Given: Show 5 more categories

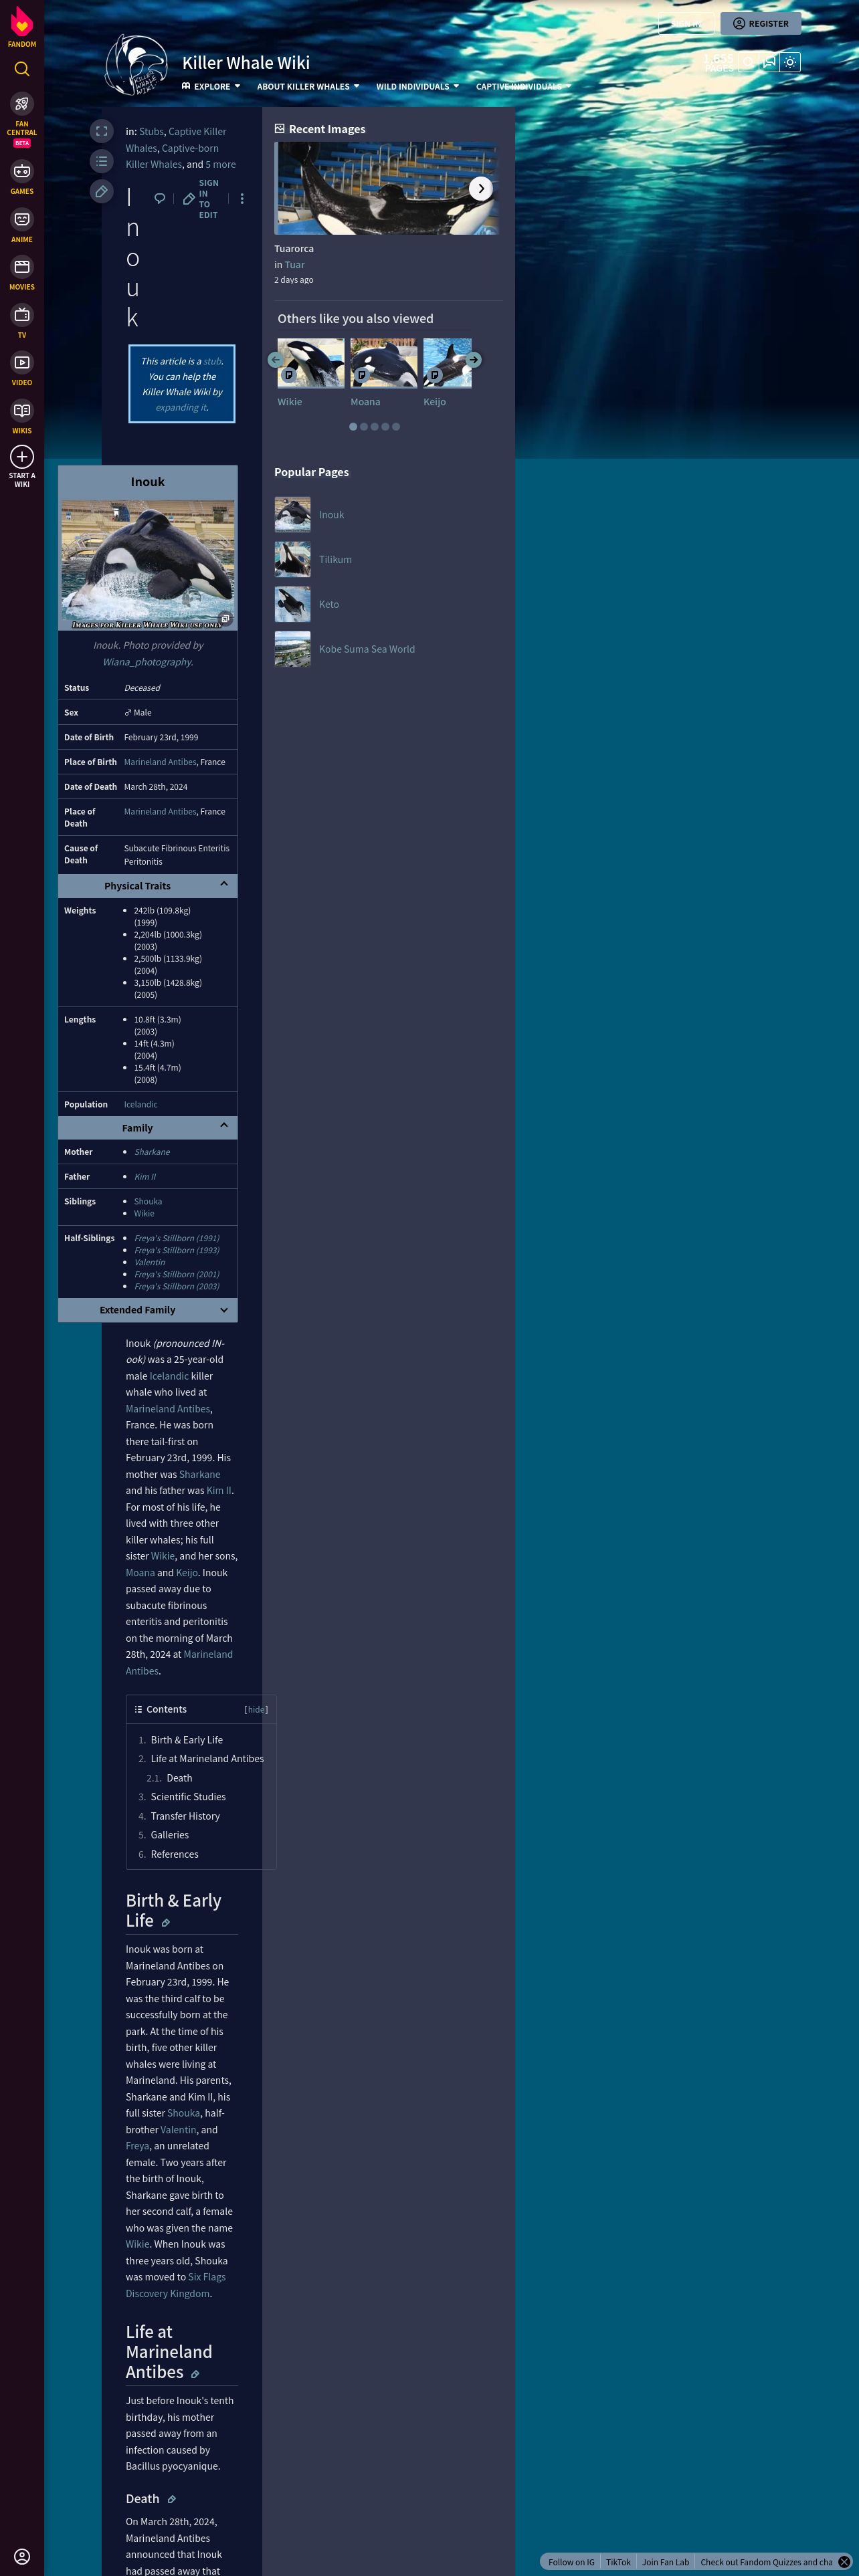Looking at the screenshot, I should click(221, 165).
